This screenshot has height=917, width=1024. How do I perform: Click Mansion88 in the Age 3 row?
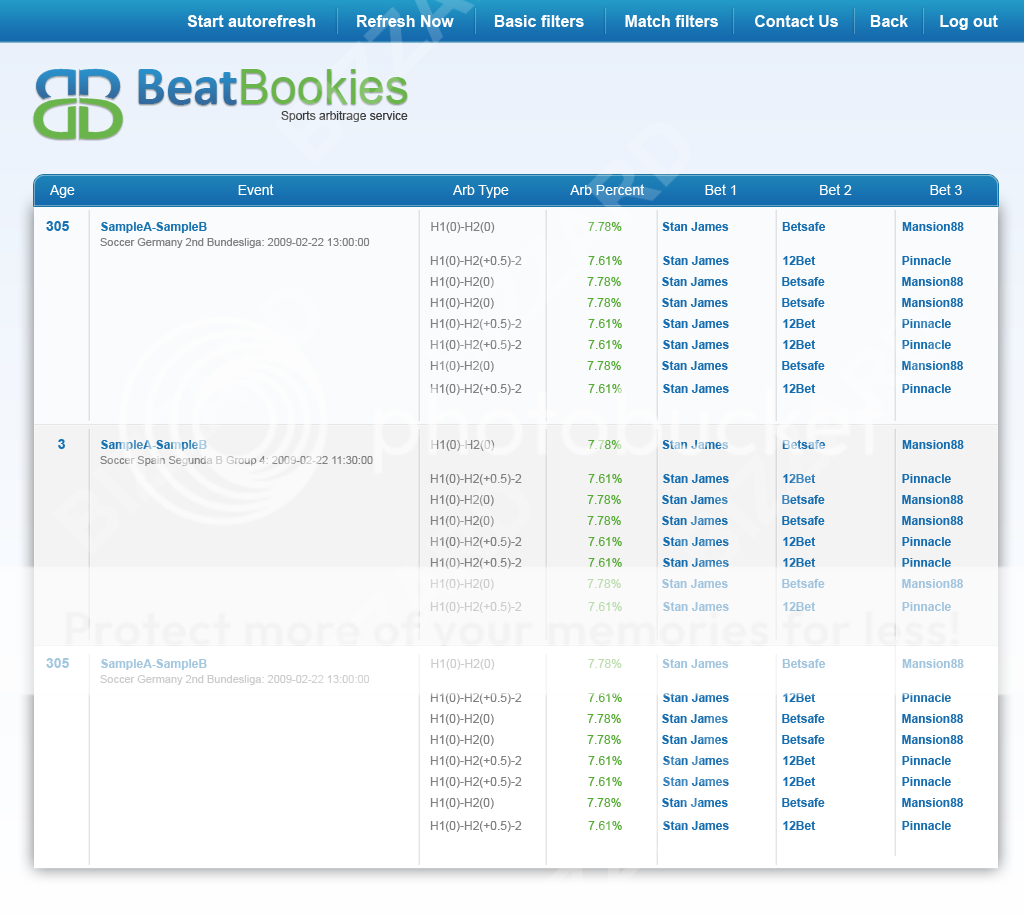coord(933,445)
